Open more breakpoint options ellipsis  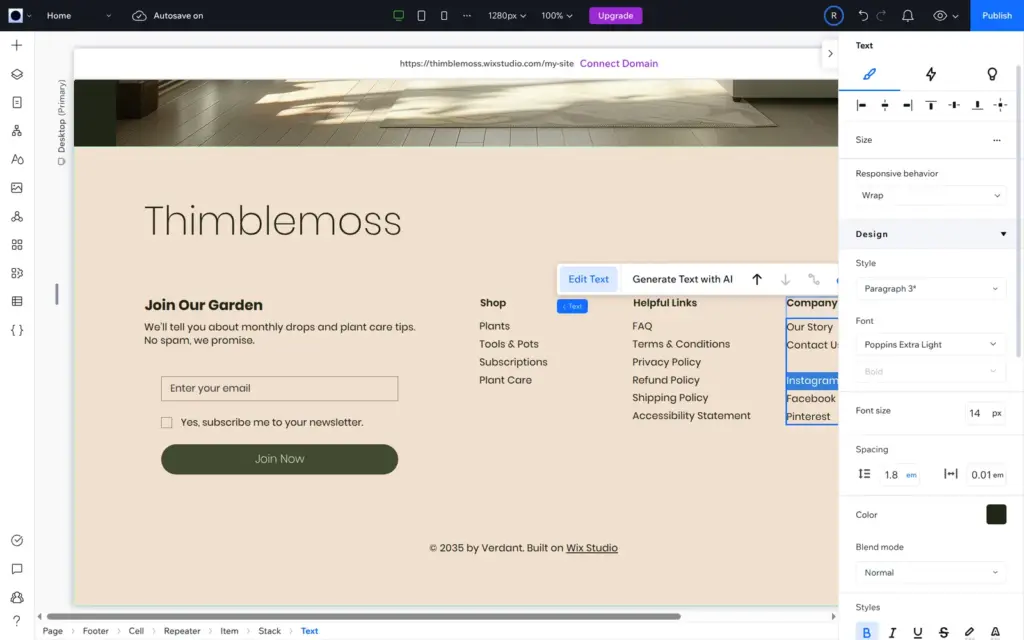pyautogui.click(x=467, y=16)
